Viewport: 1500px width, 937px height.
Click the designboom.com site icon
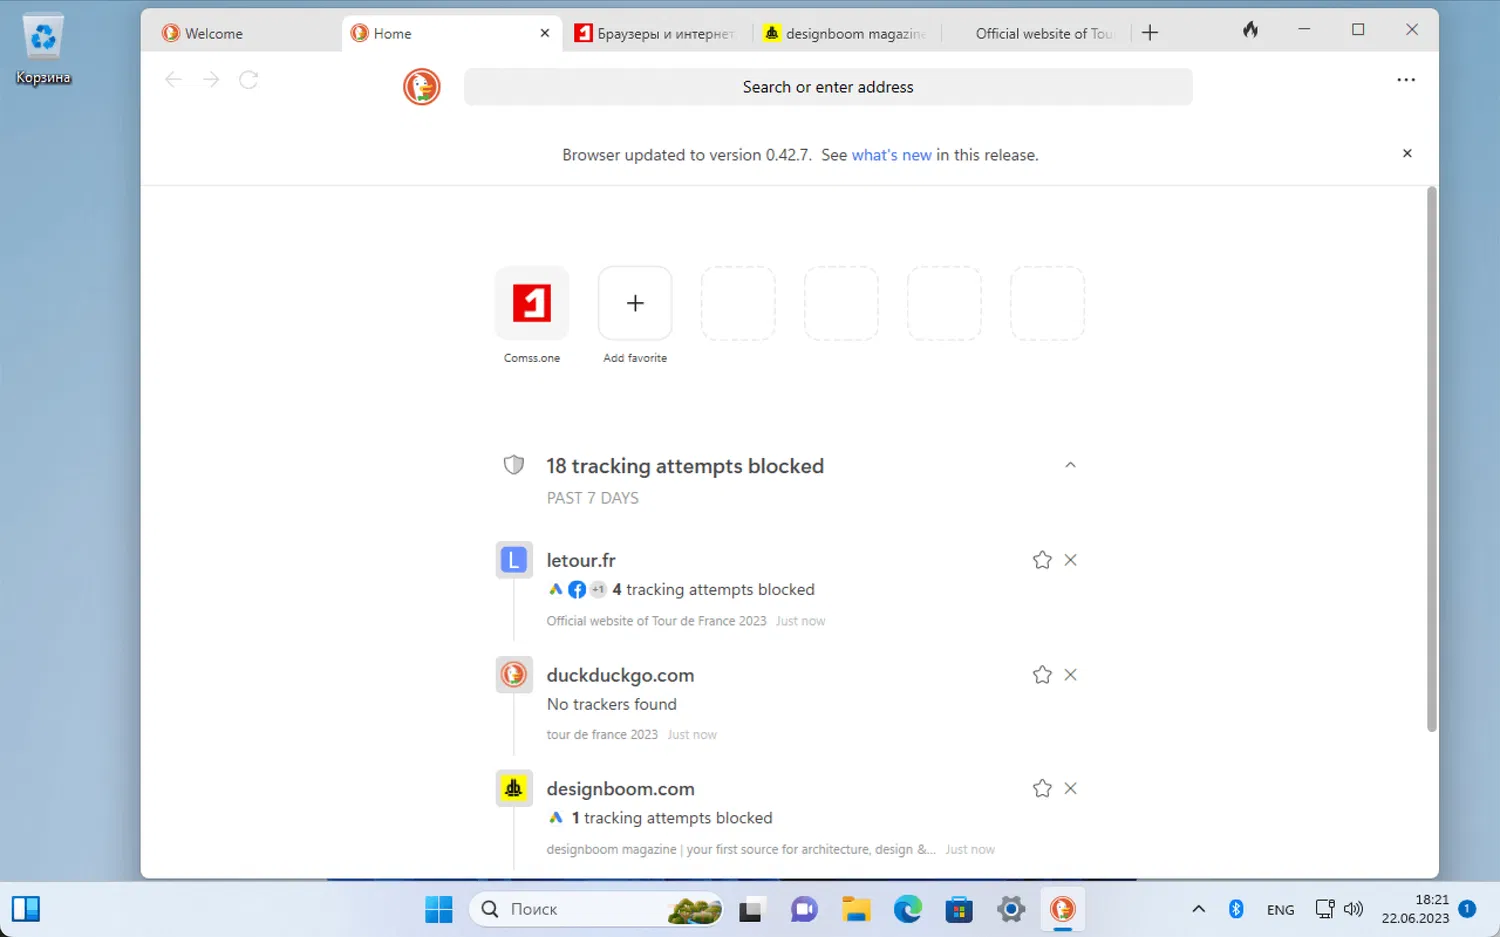coord(514,789)
